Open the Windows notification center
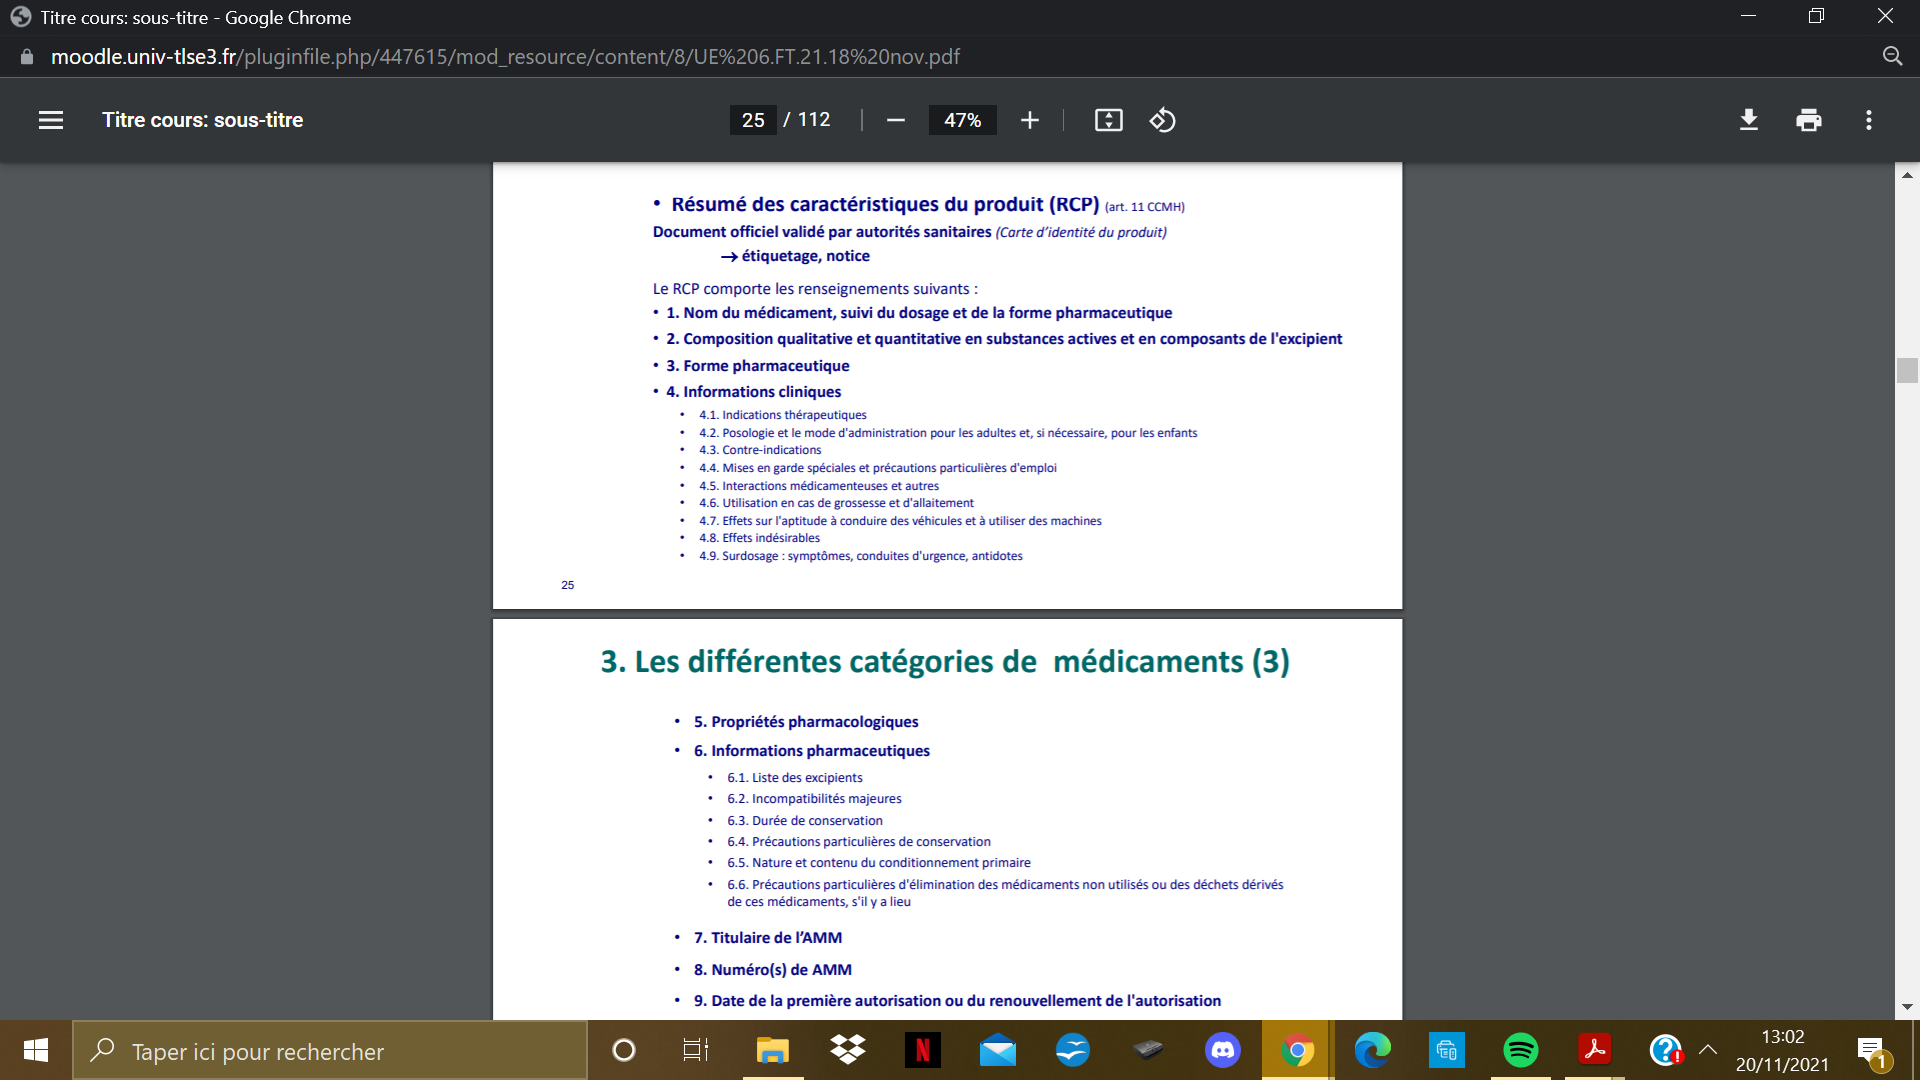Image resolution: width=1920 pixels, height=1080 pixels. coord(1870,1050)
